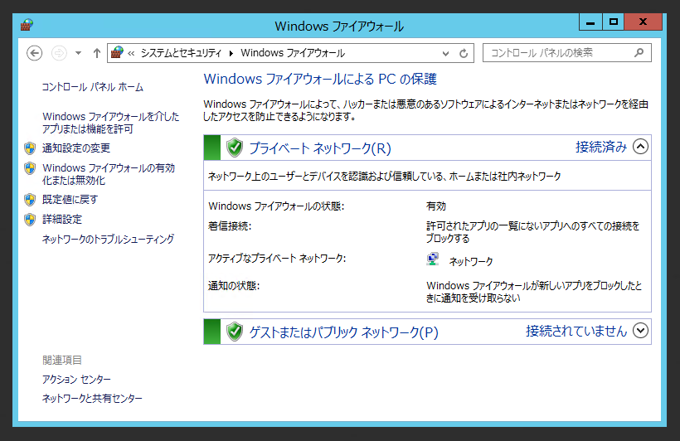
Task: Collapse the プライベート ネットワーク chevron button
Action: point(641,147)
